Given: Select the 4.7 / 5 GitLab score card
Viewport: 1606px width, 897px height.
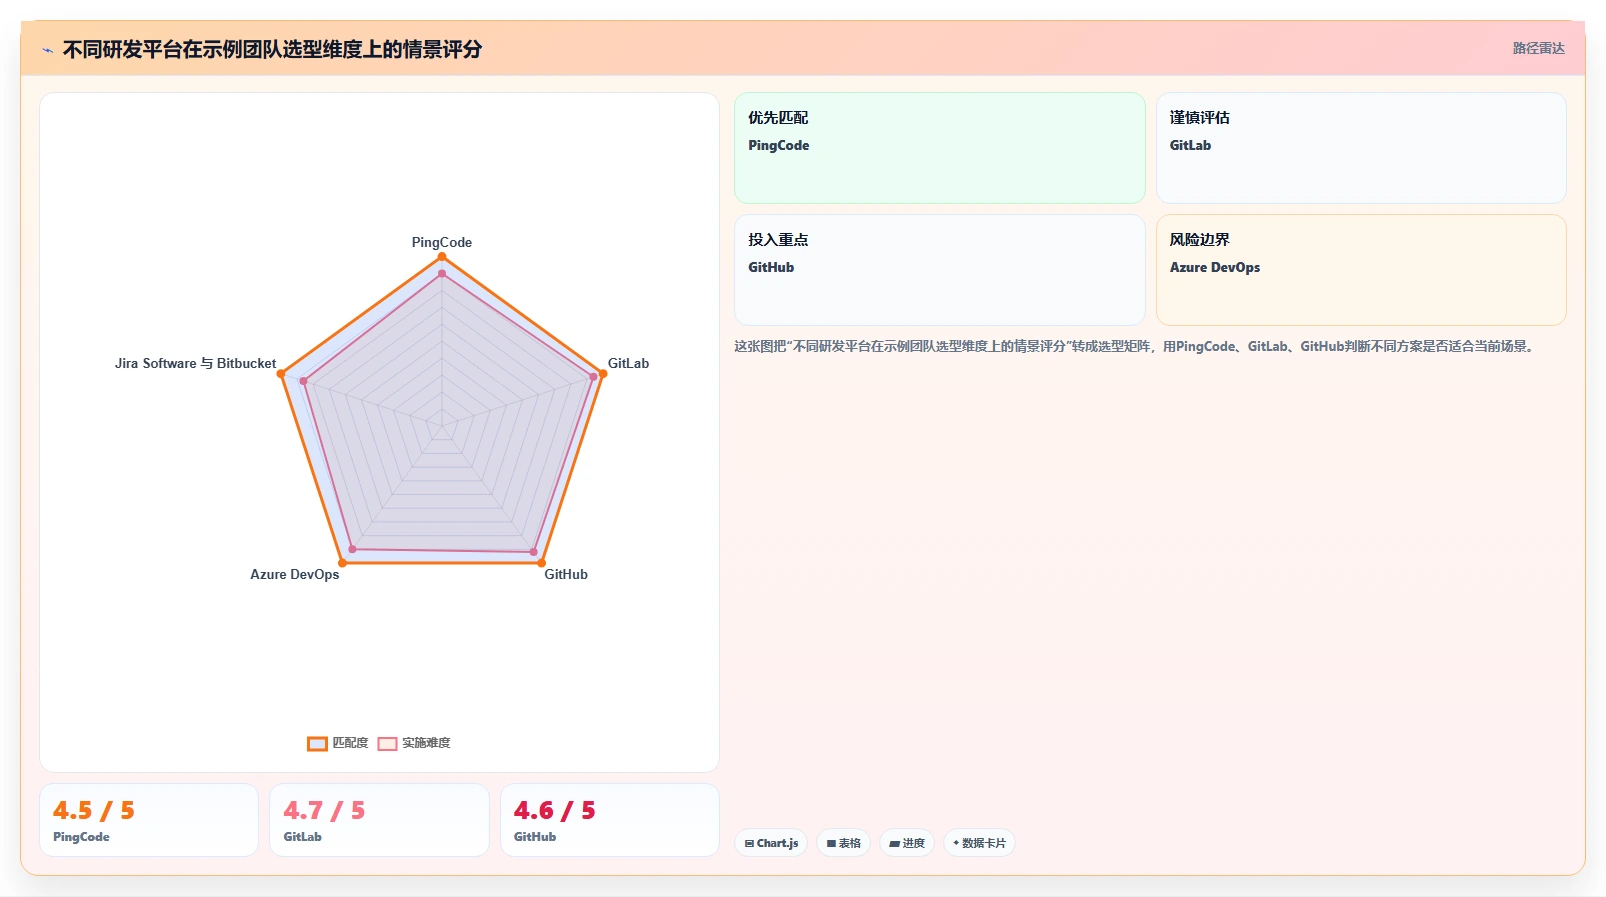Looking at the screenshot, I should [379, 820].
